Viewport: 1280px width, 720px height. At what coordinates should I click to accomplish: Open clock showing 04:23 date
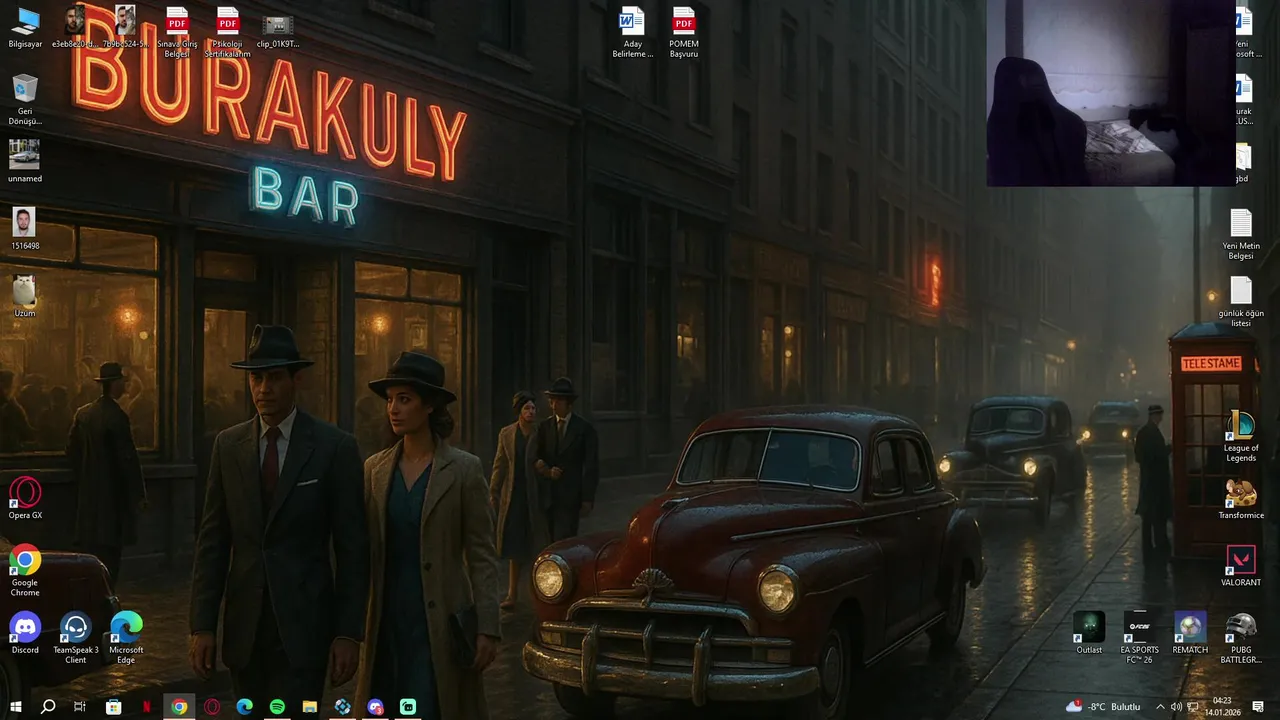(x=1222, y=707)
